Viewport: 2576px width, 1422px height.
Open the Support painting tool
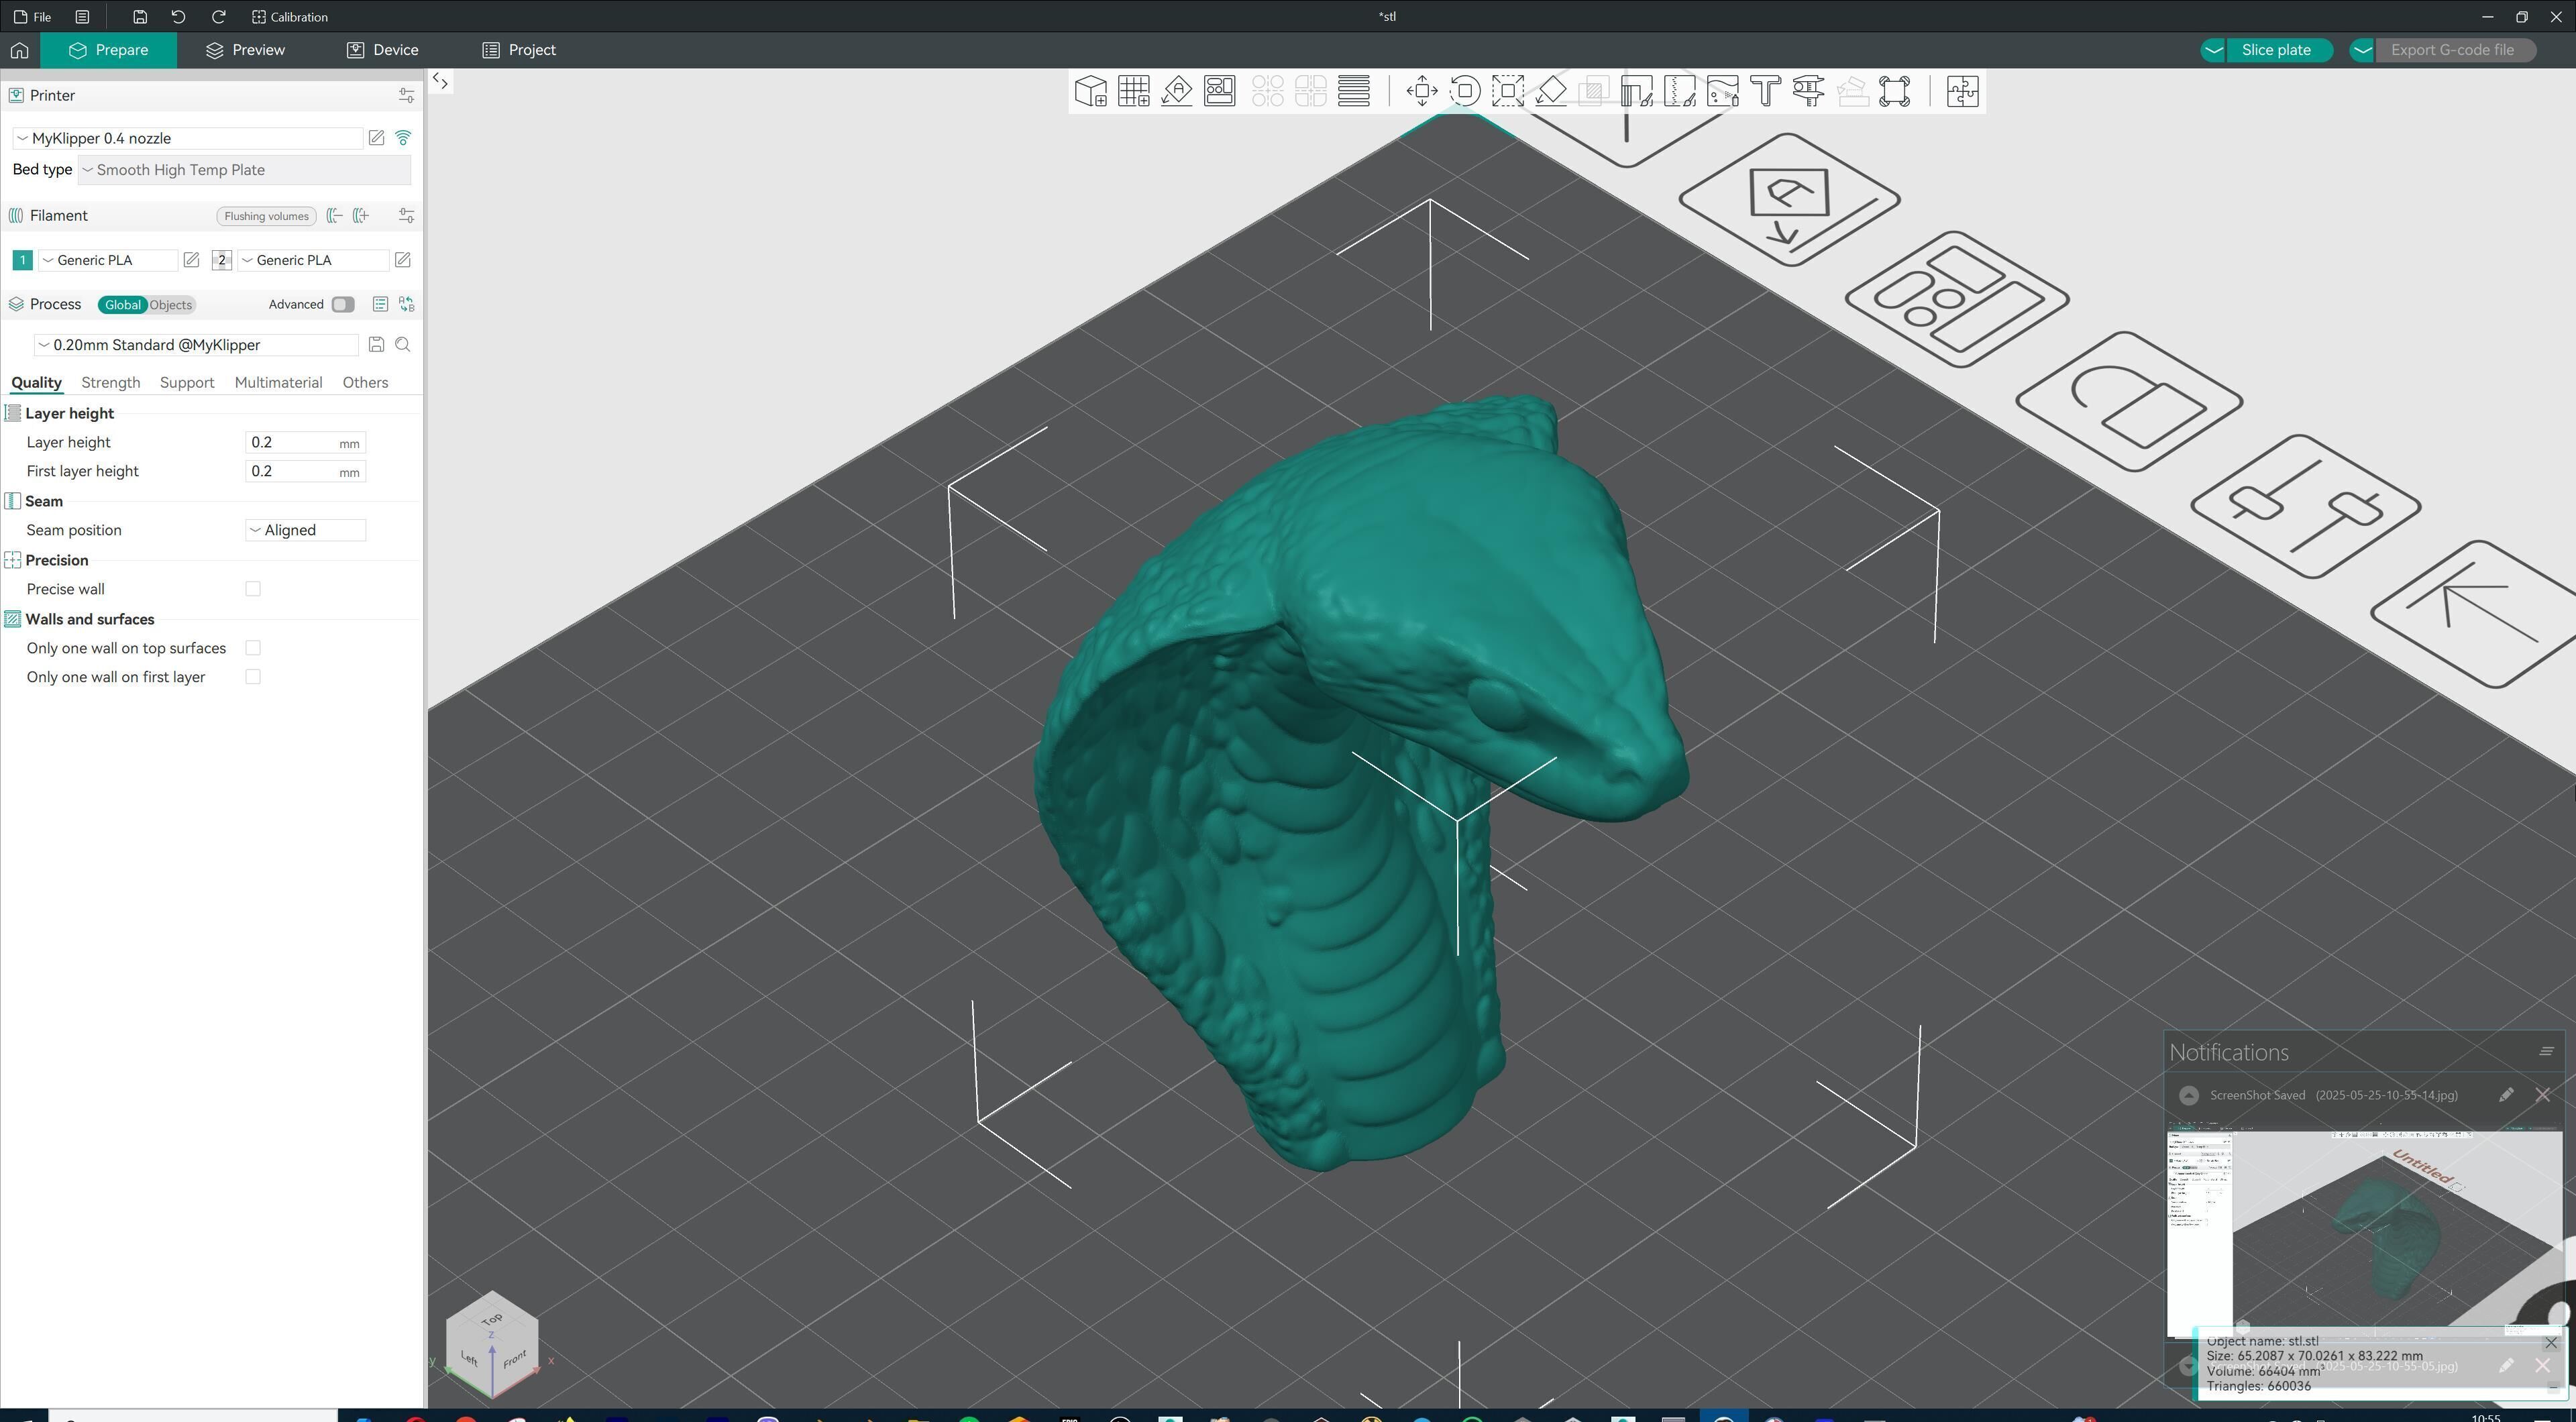[1637, 91]
